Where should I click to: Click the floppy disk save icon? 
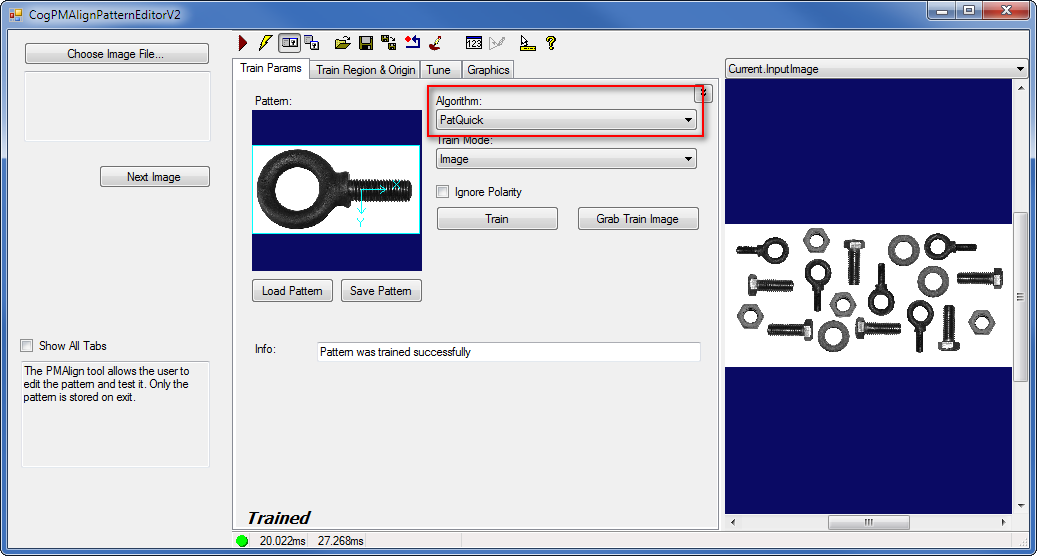pos(366,43)
